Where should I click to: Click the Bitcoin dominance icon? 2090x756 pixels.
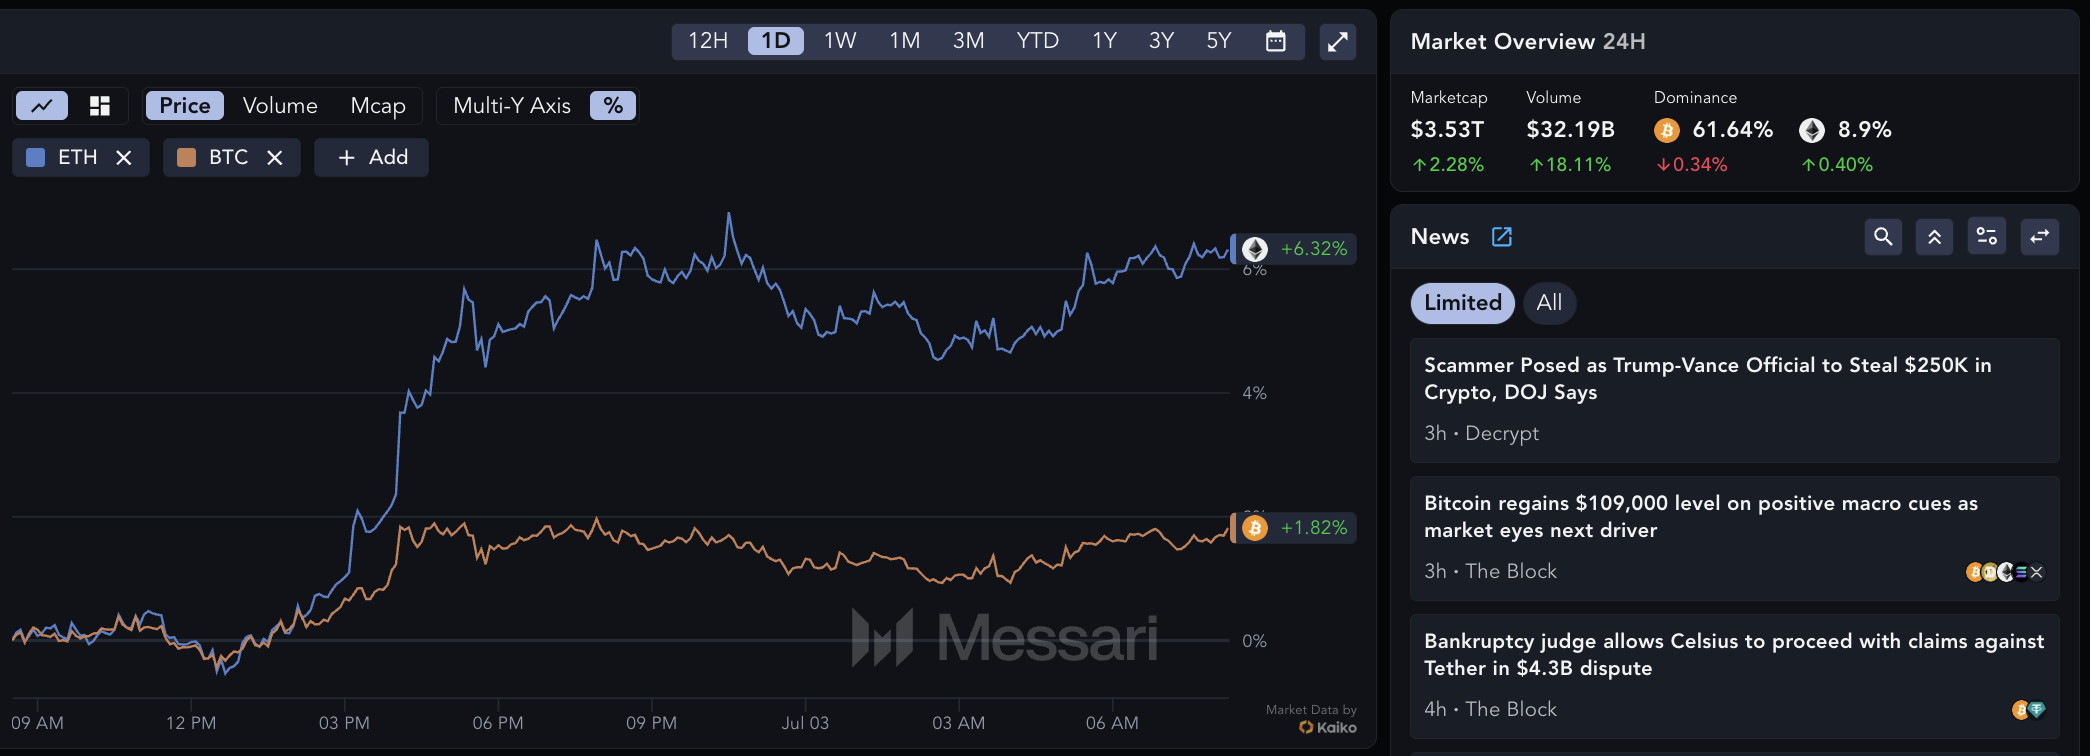1667,130
